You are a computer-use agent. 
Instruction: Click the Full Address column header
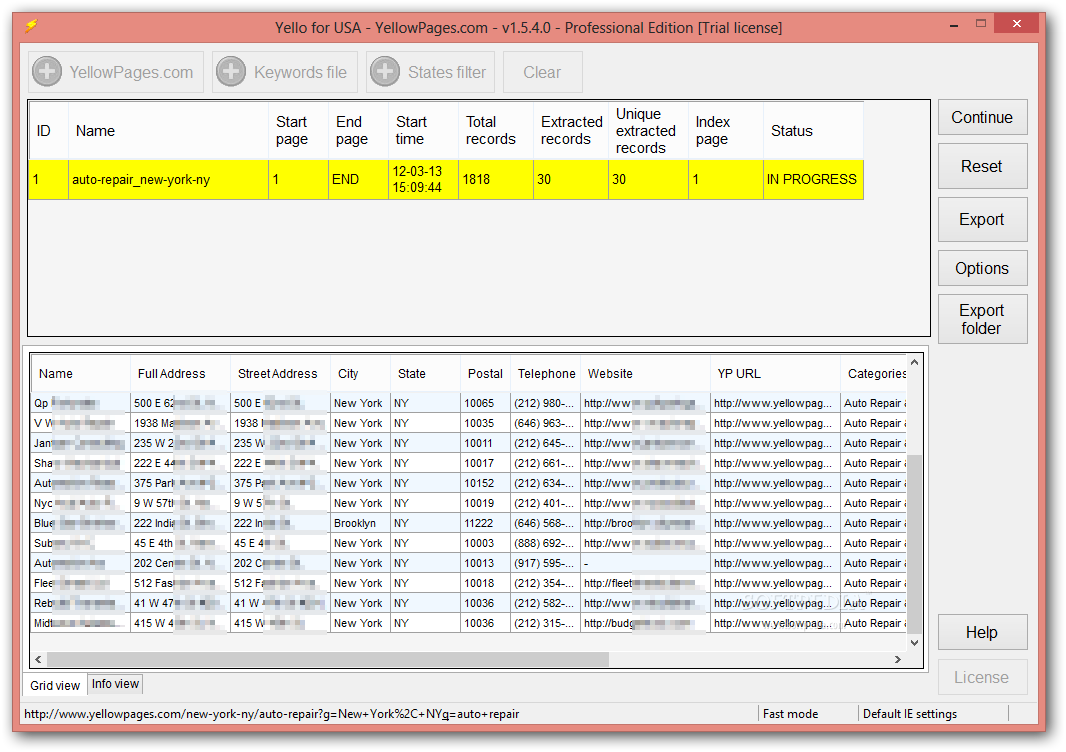[180, 374]
